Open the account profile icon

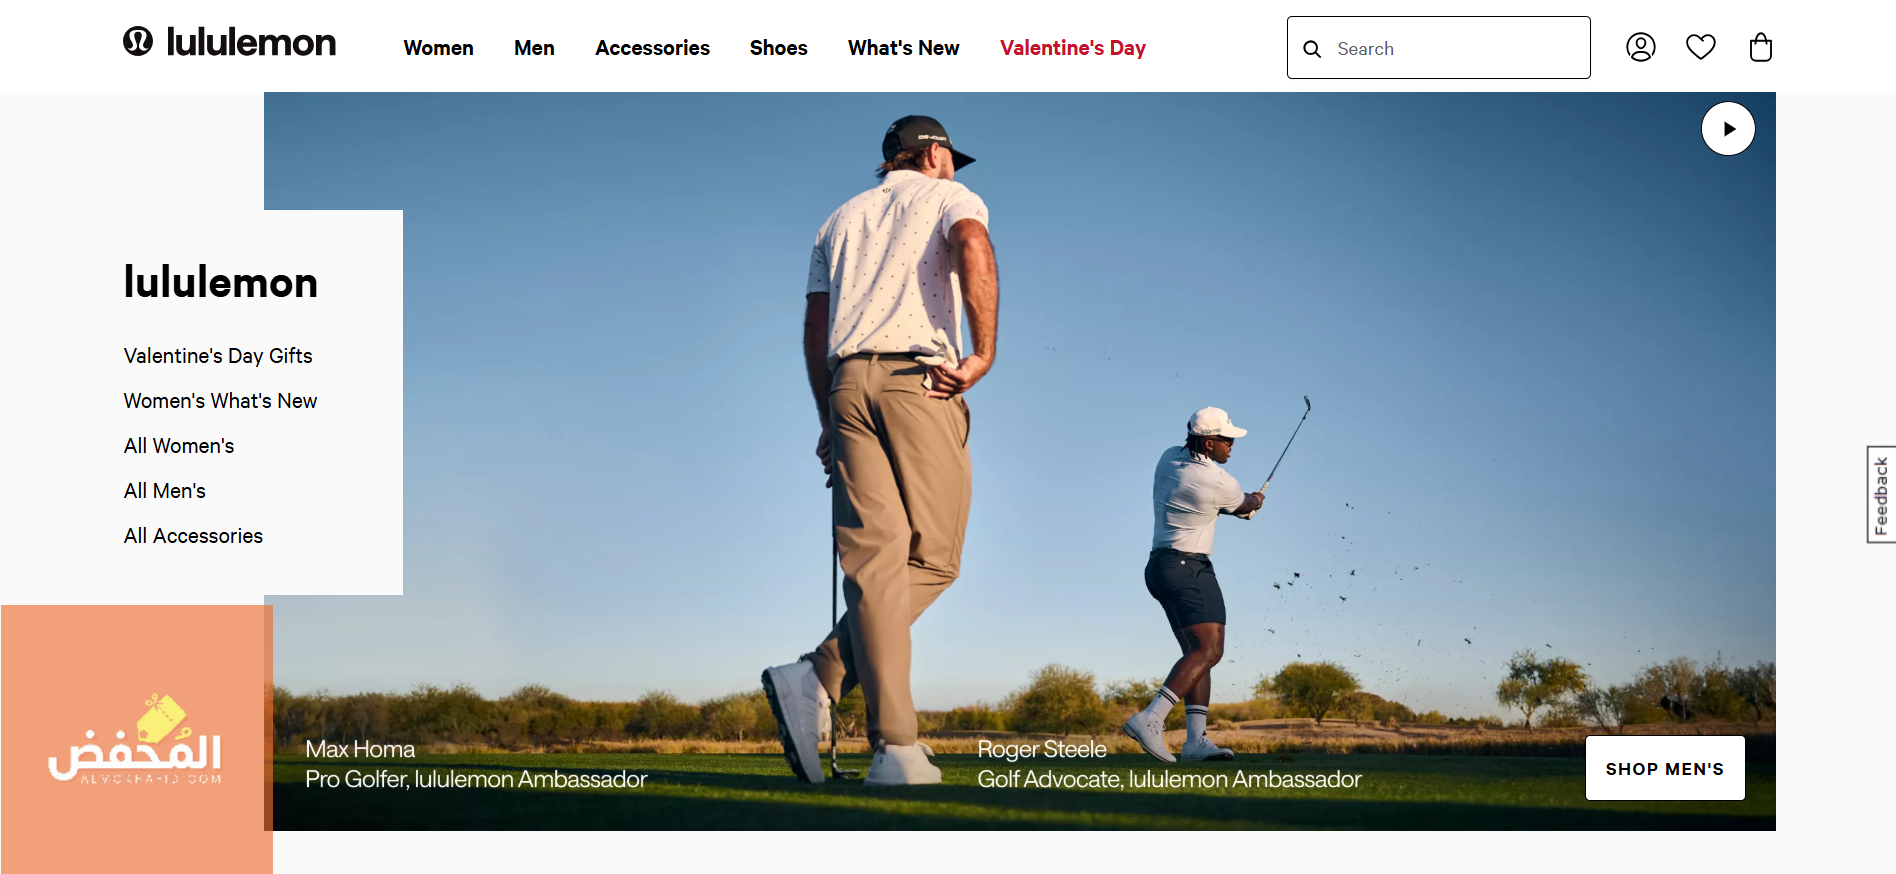point(1641,47)
